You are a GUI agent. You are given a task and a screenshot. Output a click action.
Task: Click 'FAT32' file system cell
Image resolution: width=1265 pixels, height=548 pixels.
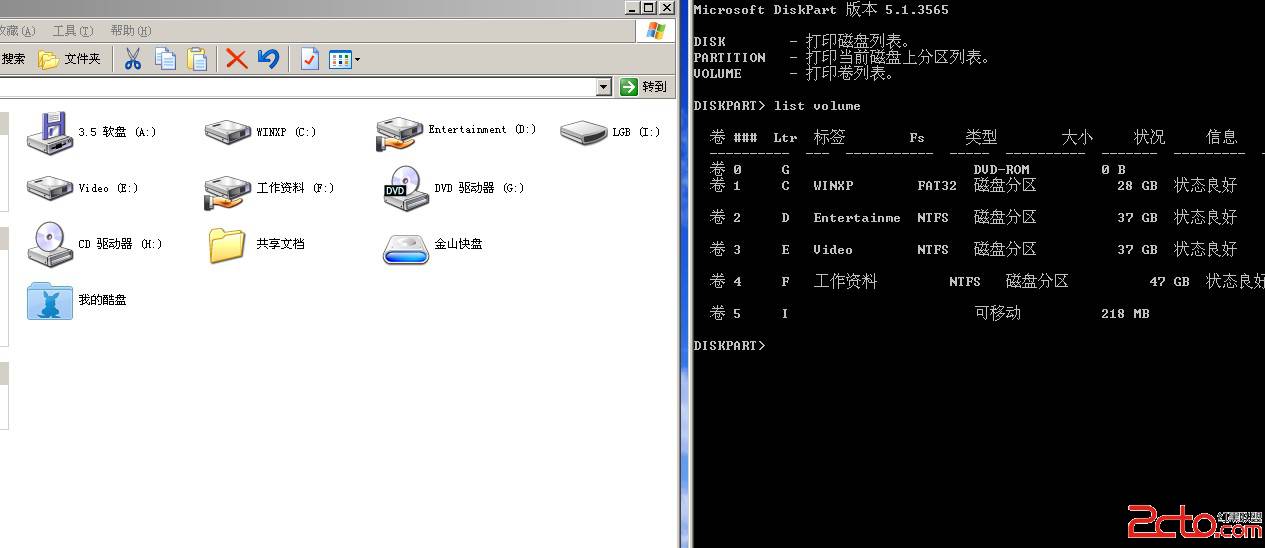[937, 186]
